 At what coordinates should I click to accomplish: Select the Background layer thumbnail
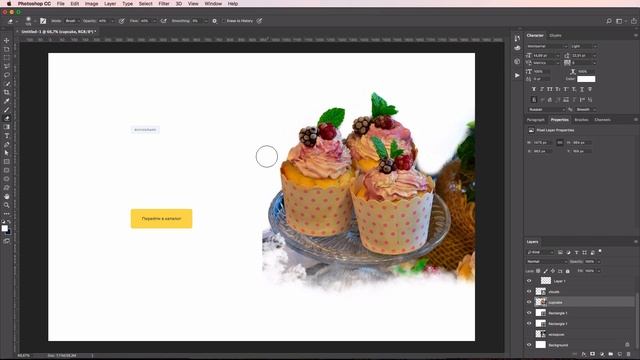click(540, 345)
